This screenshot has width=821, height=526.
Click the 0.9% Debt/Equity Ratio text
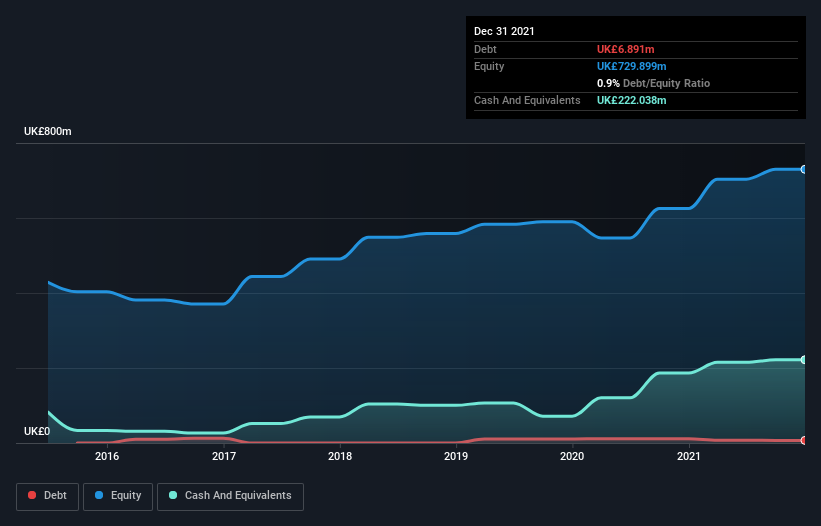point(653,83)
